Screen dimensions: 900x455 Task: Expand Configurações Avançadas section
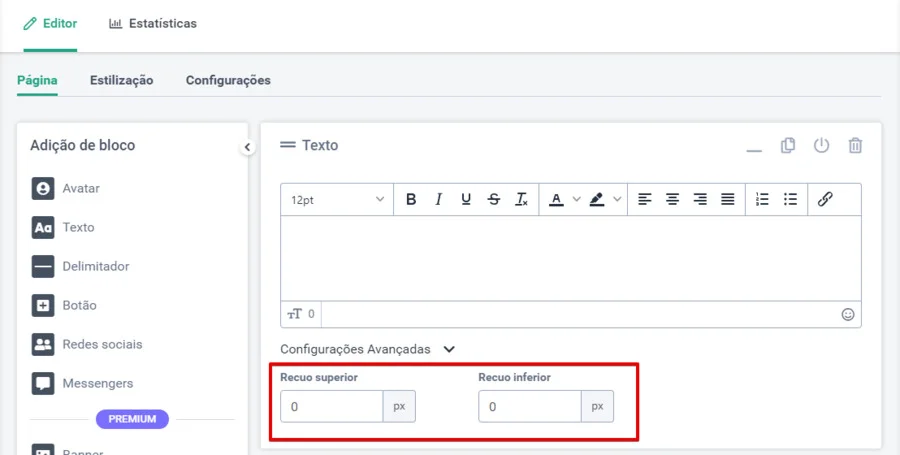449,349
